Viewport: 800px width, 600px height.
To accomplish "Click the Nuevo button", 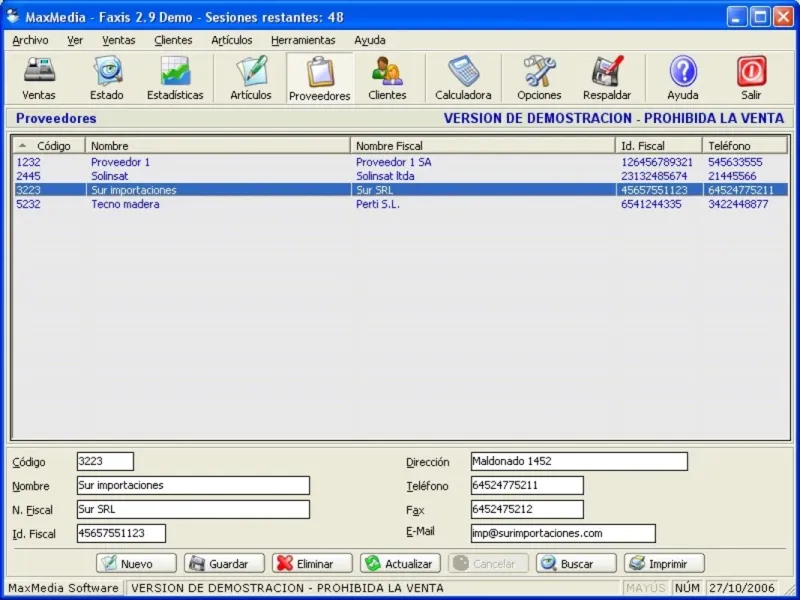I will point(137,564).
